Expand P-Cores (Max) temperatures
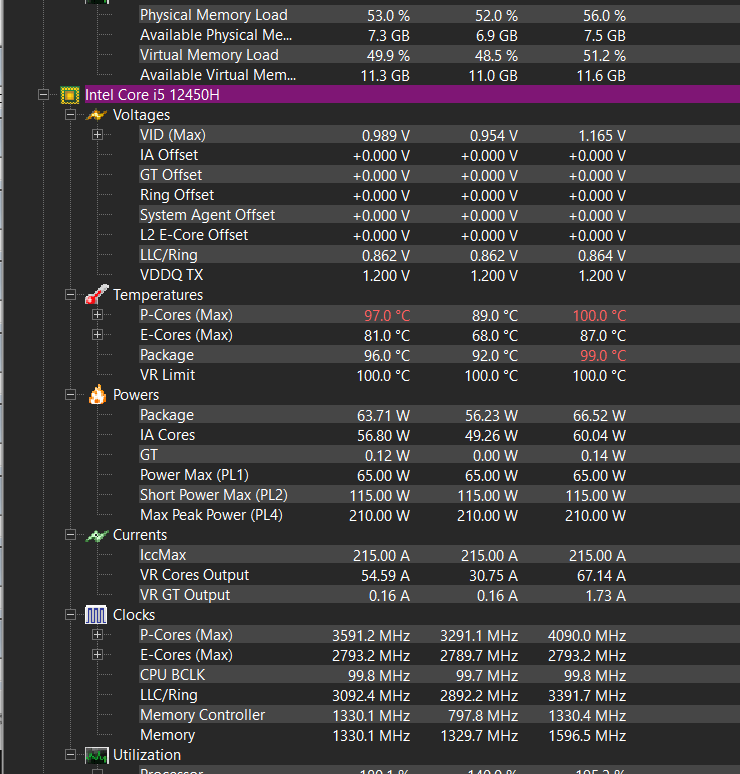Image resolution: width=740 pixels, height=774 pixels. (x=97, y=315)
